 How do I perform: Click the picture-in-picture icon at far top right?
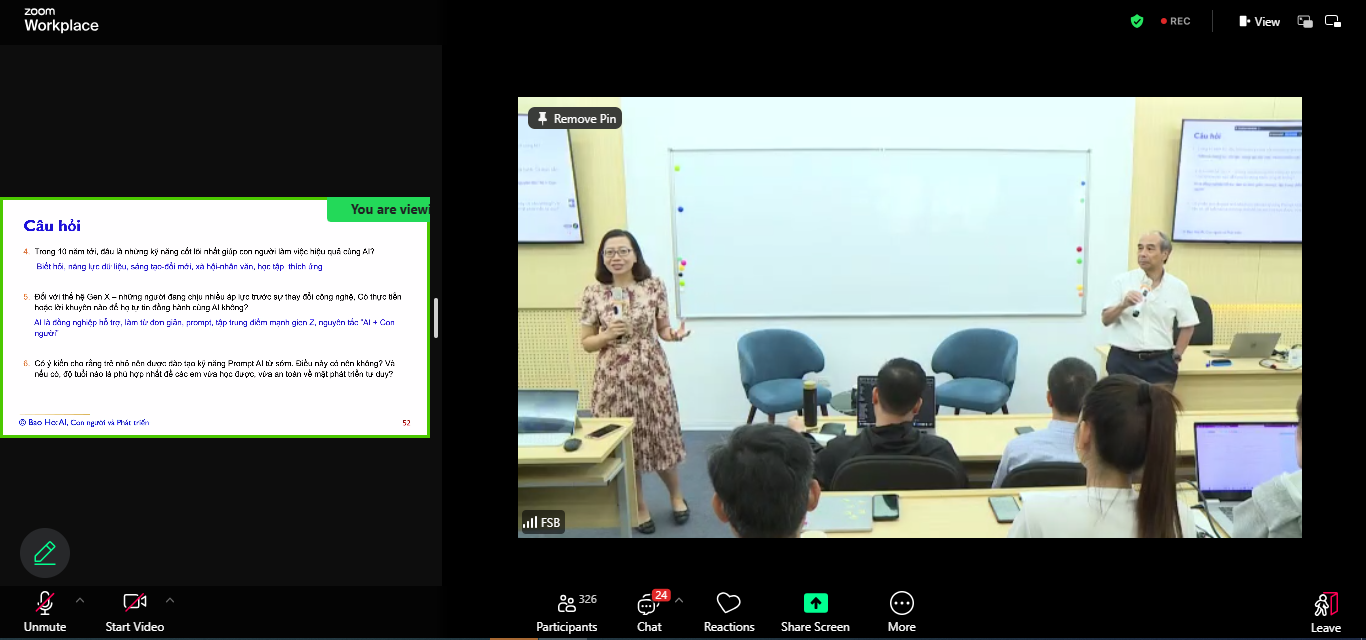tap(1333, 21)
